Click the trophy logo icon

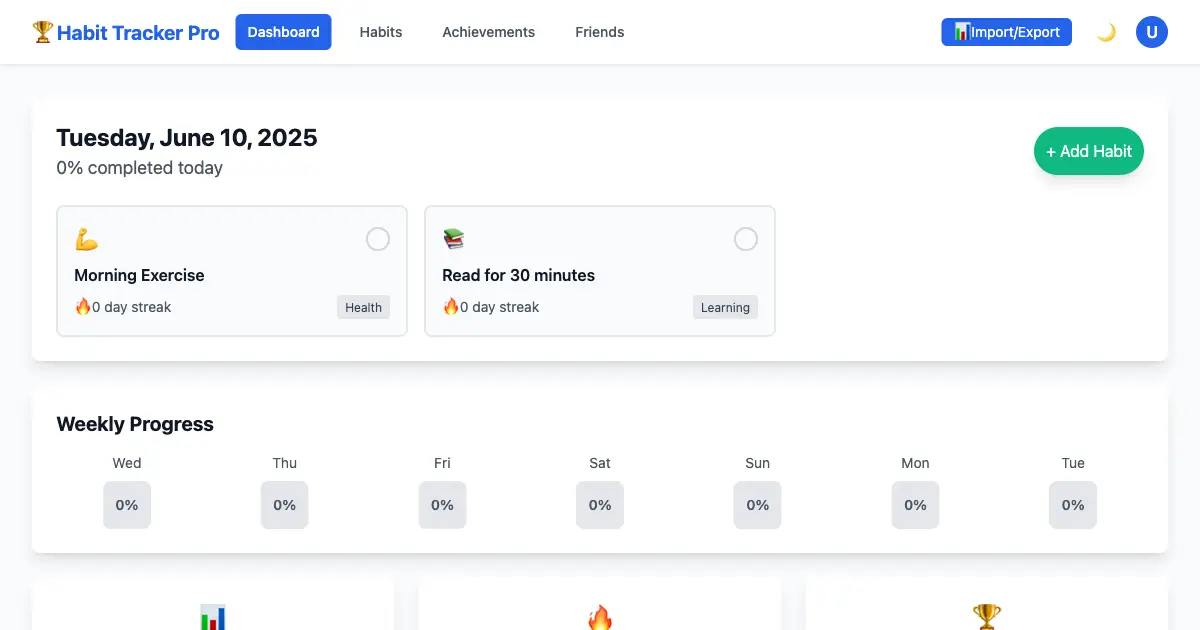[42, 32]
